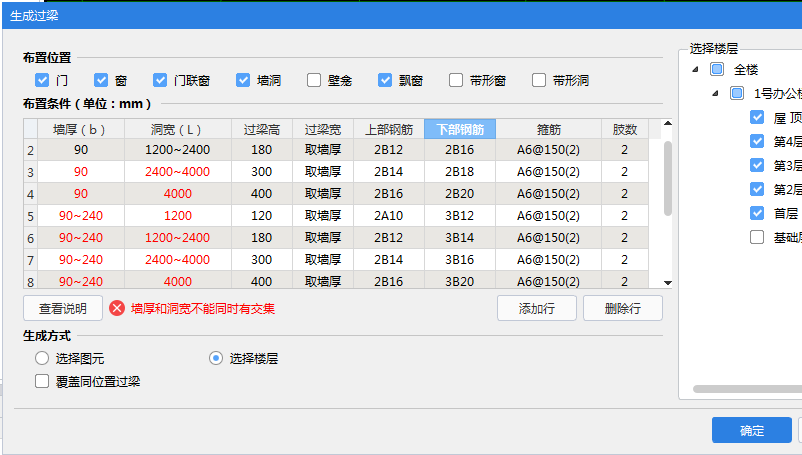802x455 pixels.
Task: Click 下部钢筋 cell 2B20 in row 4
Action: [x=460, y=194]
